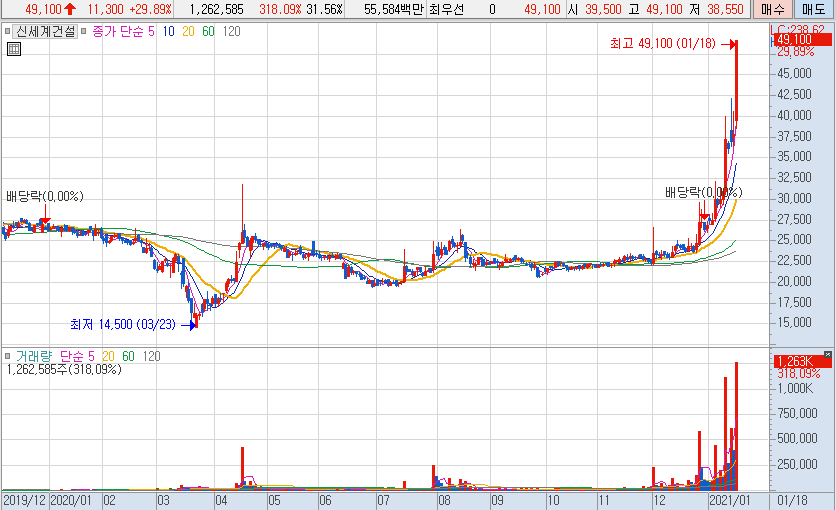
Task: Click the 25,000 price axis label
Action: (x=794, y=240)
